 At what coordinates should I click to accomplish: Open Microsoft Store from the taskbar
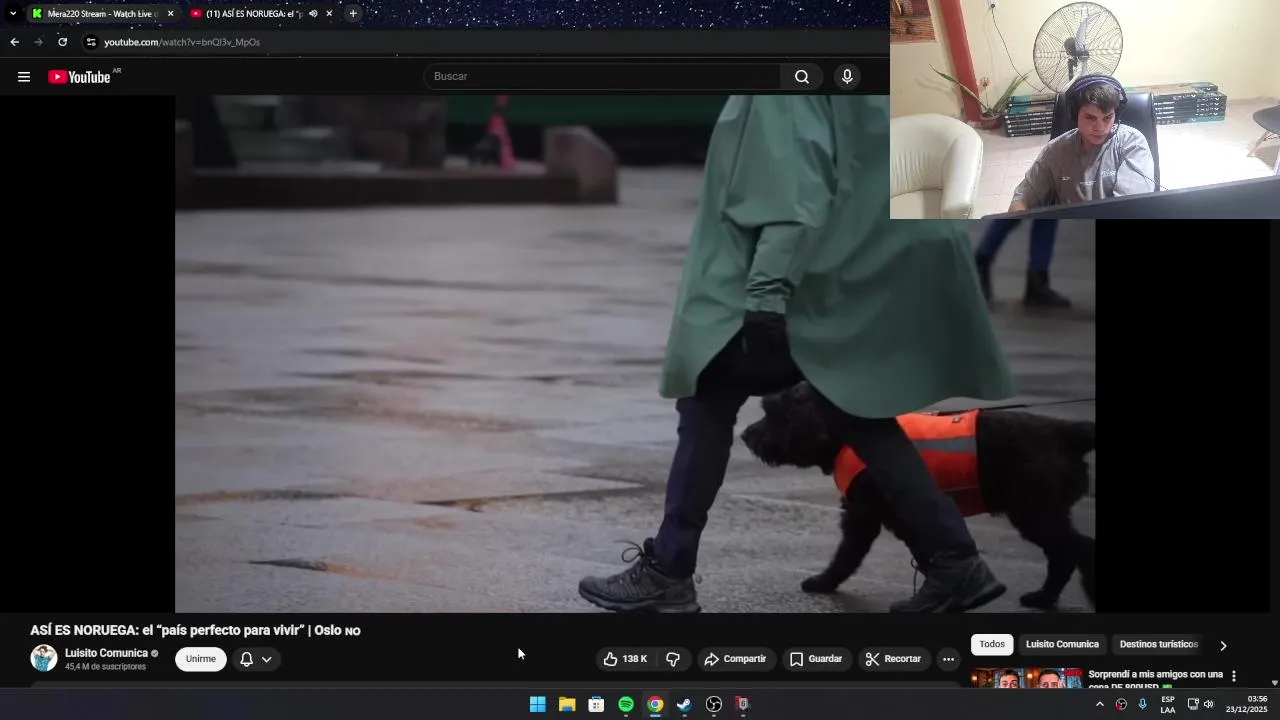point(596,704)
